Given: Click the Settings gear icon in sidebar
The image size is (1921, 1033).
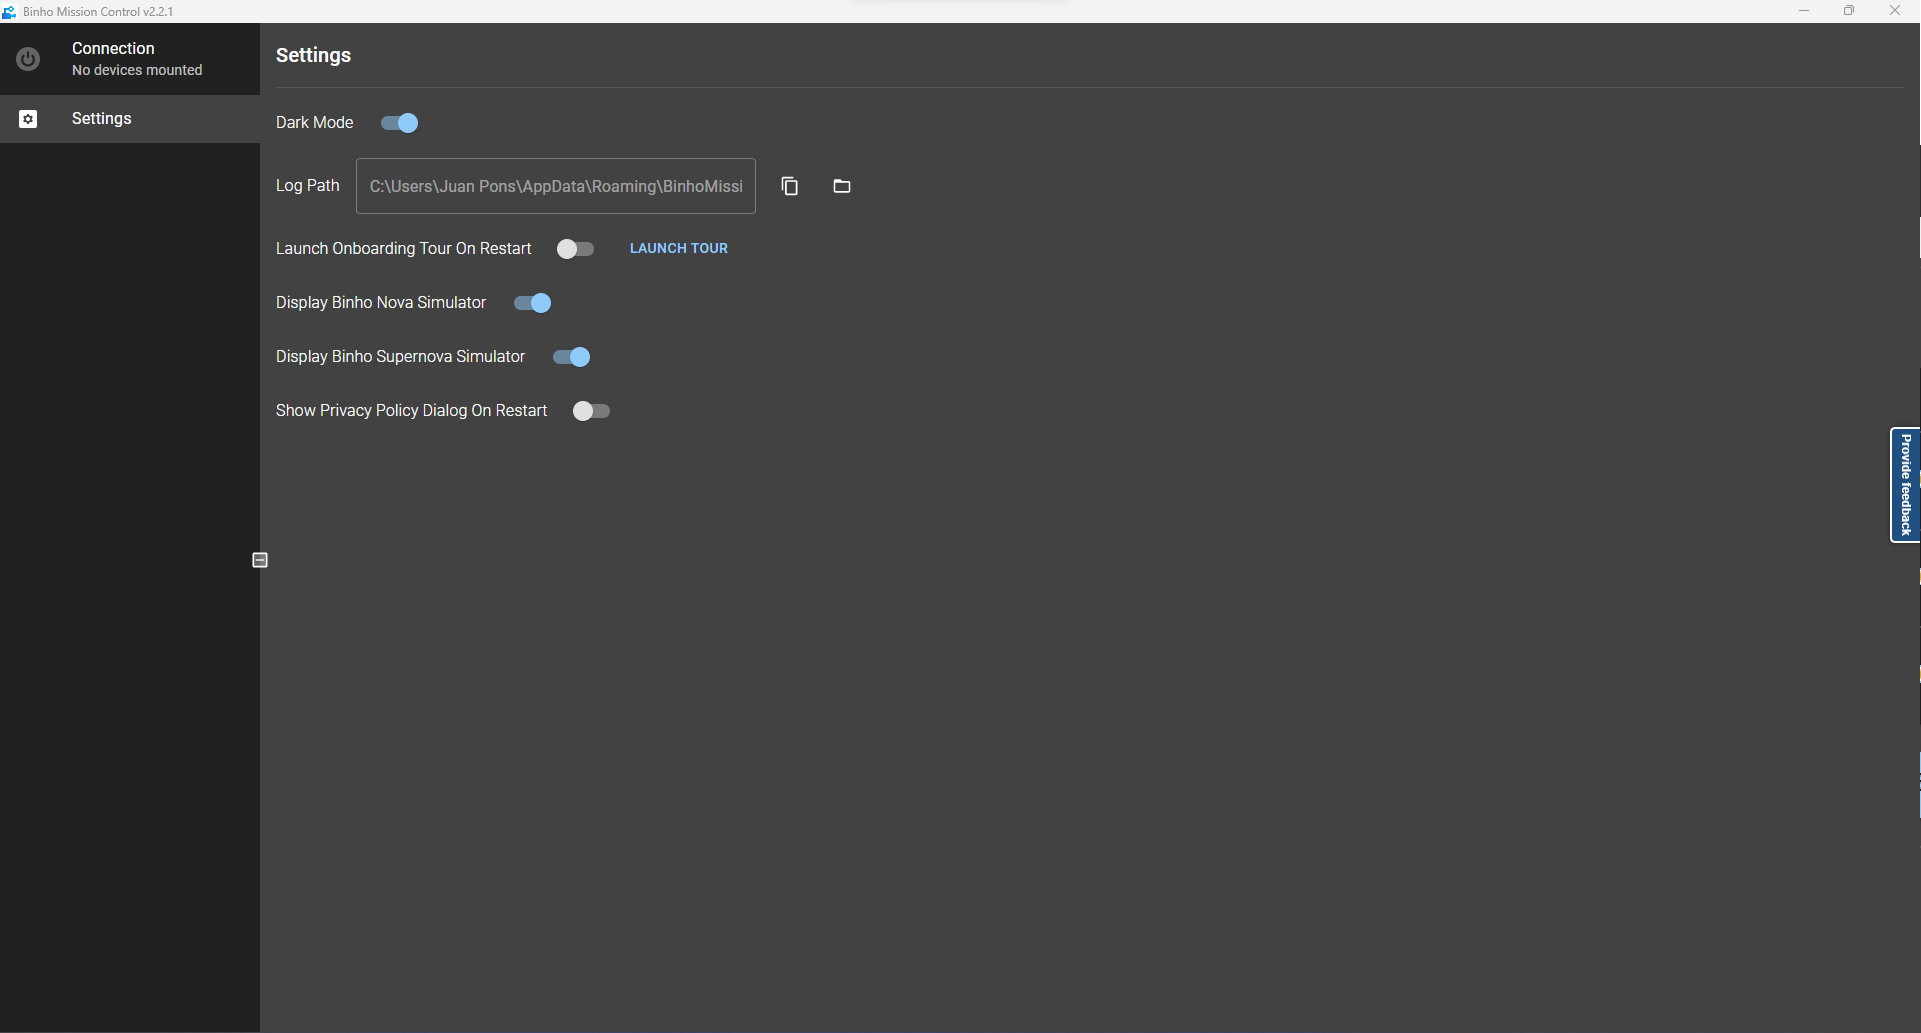Looking at the screenshot, I should (x=28, y=119).
